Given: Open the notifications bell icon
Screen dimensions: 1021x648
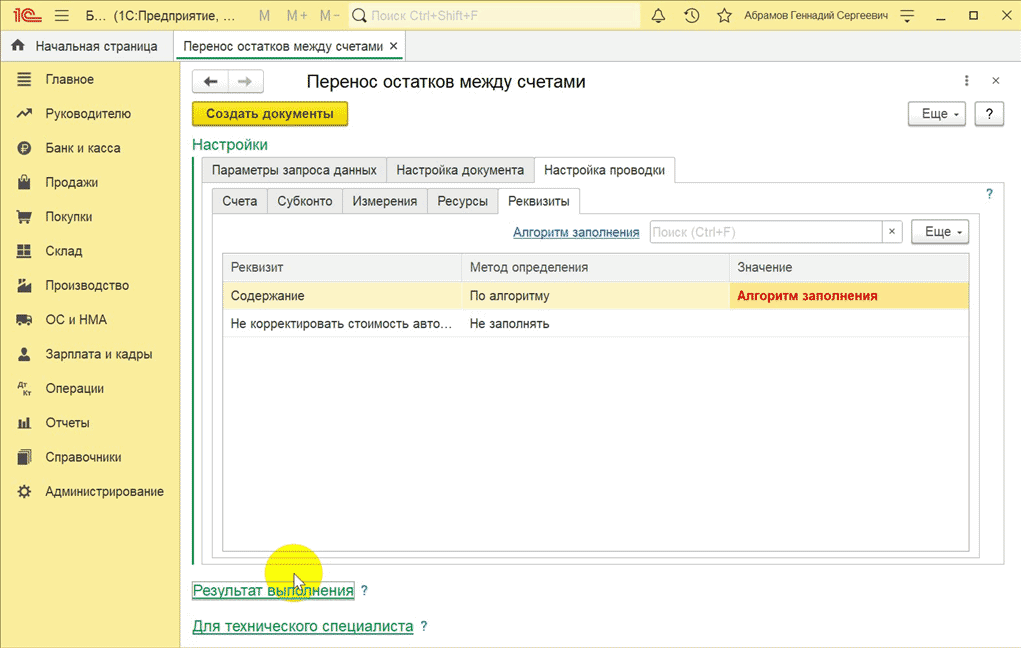Looking at the screenshot, I should 658,16.
